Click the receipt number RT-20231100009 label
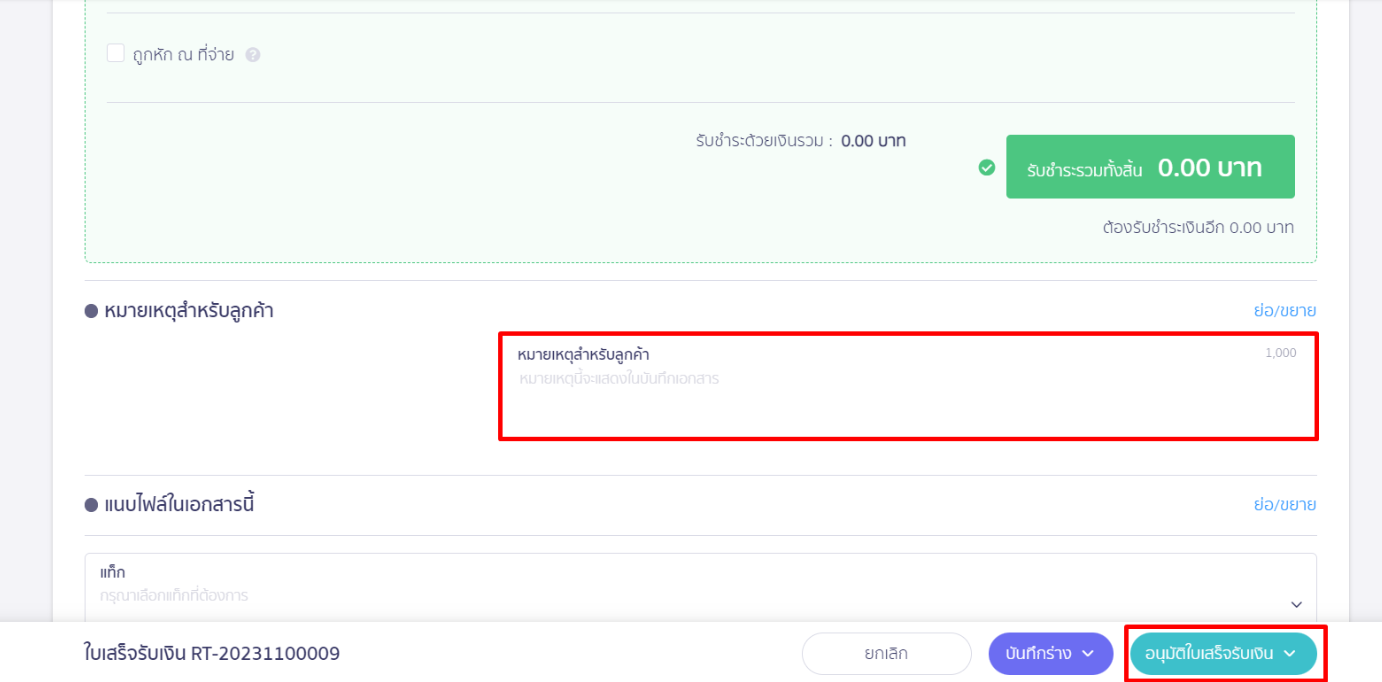 [211, 654]
